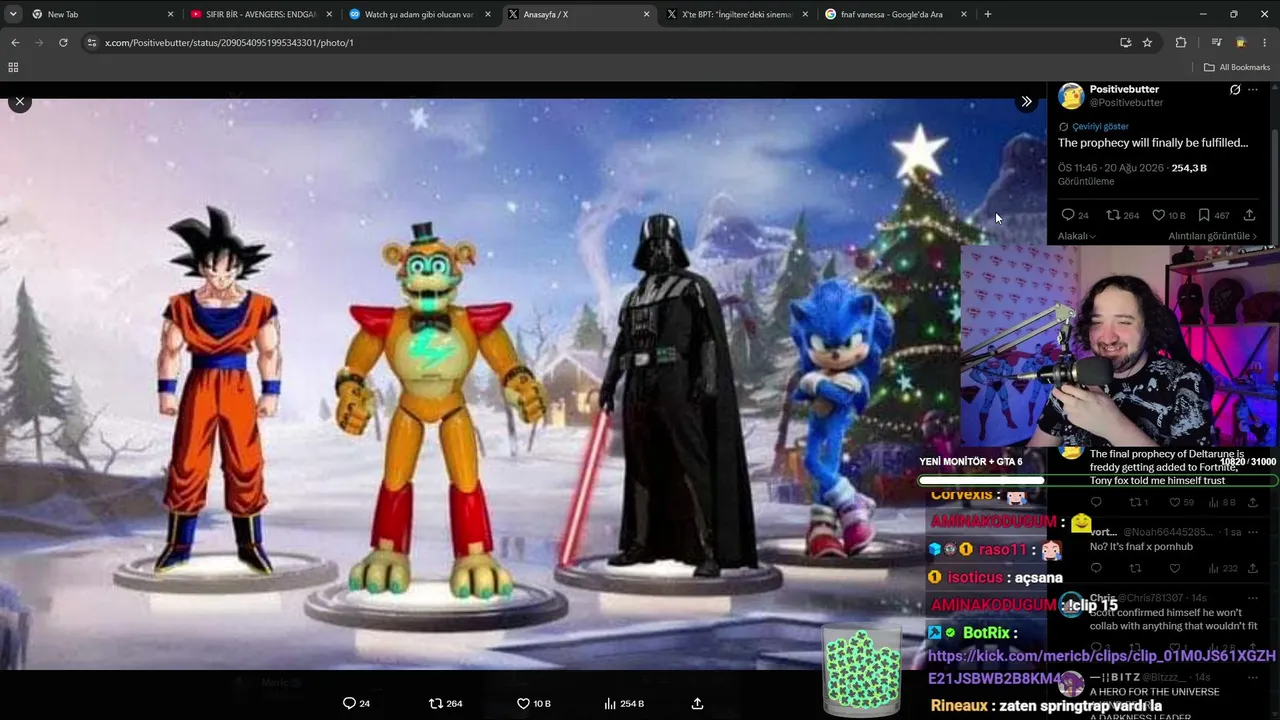The height and width of the screenshot is (720, 1280).
Task: Collapse the tweet sidebar with the double-chevron icon
Action: point(1026,102)
